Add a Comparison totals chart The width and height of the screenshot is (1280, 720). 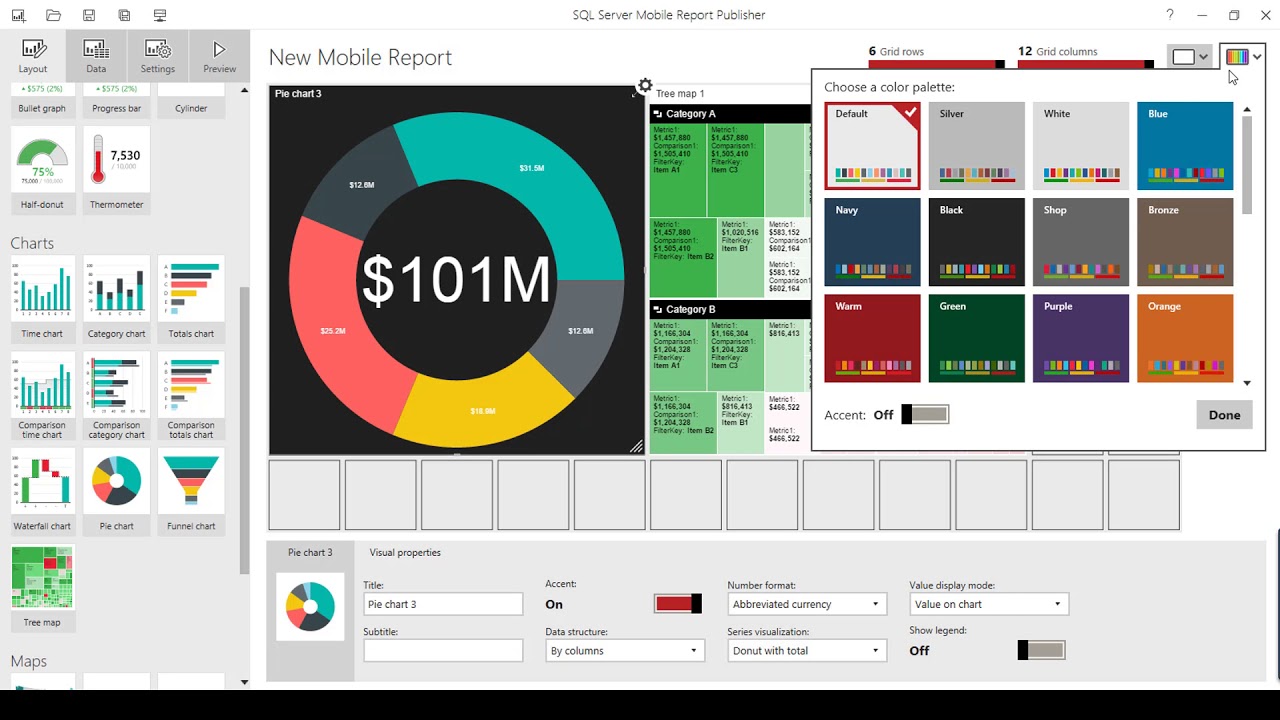tap(191, 396)
